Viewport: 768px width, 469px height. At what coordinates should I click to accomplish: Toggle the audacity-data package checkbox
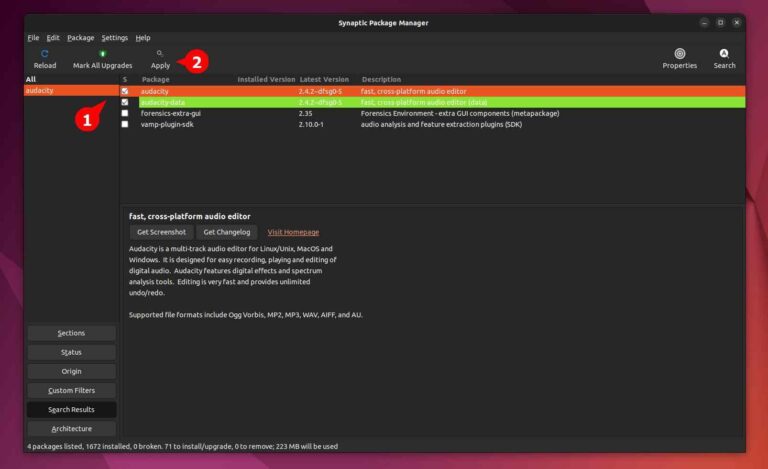click(x=125, y=102)
